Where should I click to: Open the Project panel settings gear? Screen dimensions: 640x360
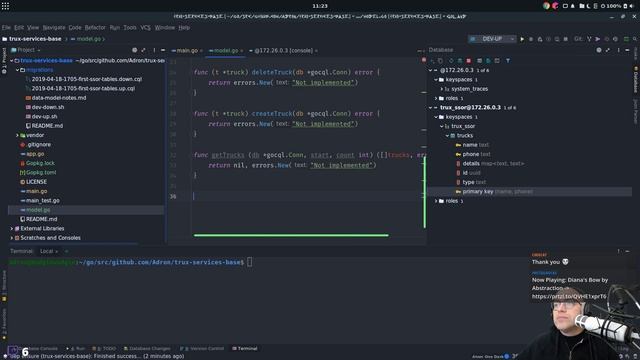coord(134,50)
